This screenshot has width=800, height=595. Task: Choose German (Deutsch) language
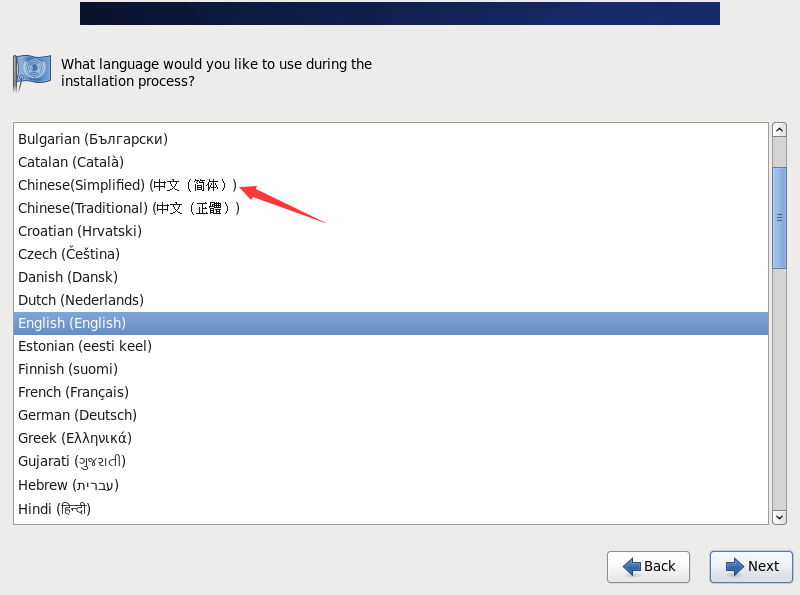(391, 415)
